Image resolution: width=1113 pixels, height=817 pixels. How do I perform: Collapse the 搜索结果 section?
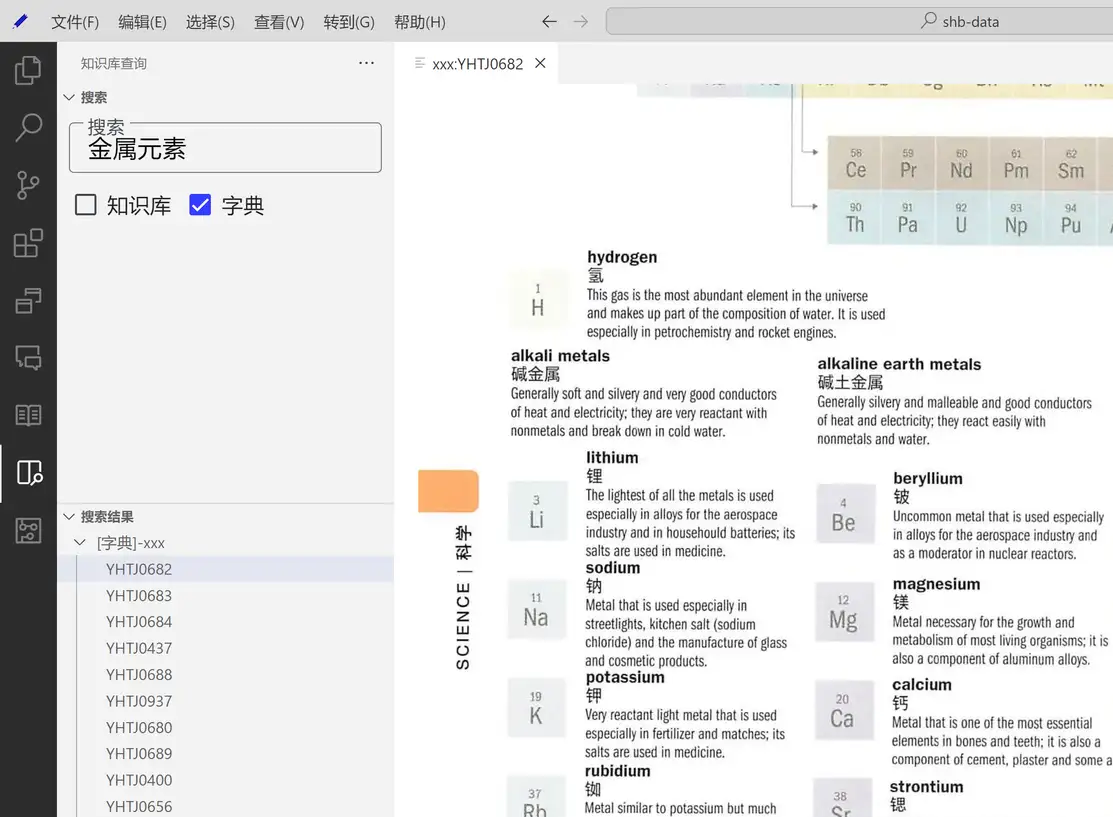pyautogui.click(x=69, y=517)
